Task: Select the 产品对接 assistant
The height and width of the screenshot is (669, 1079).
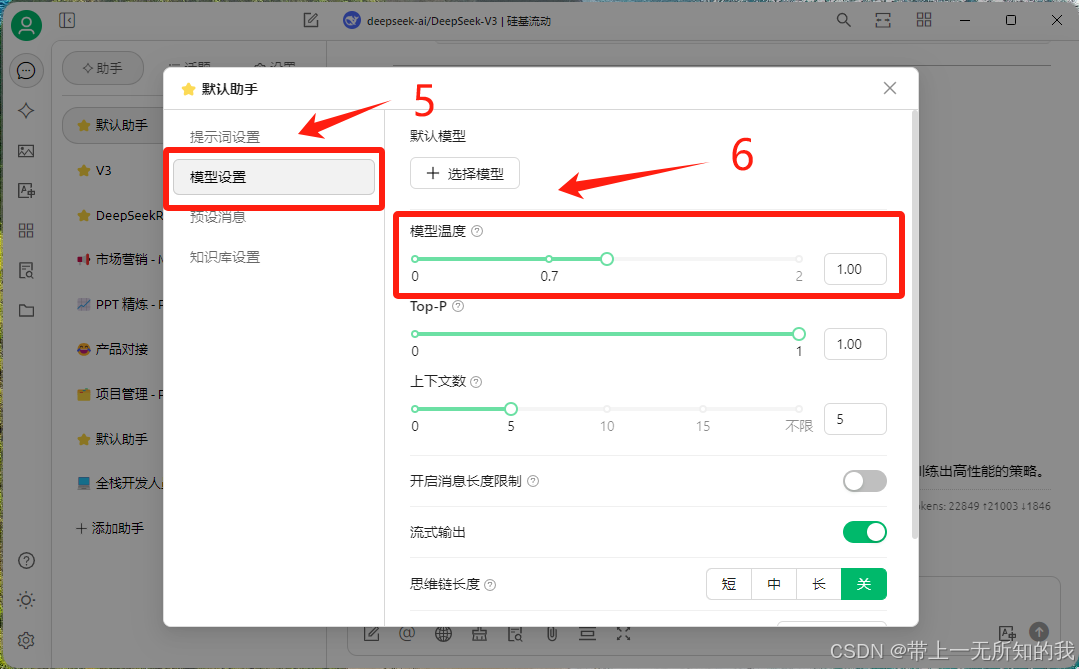Action: [x=114, y=349]
